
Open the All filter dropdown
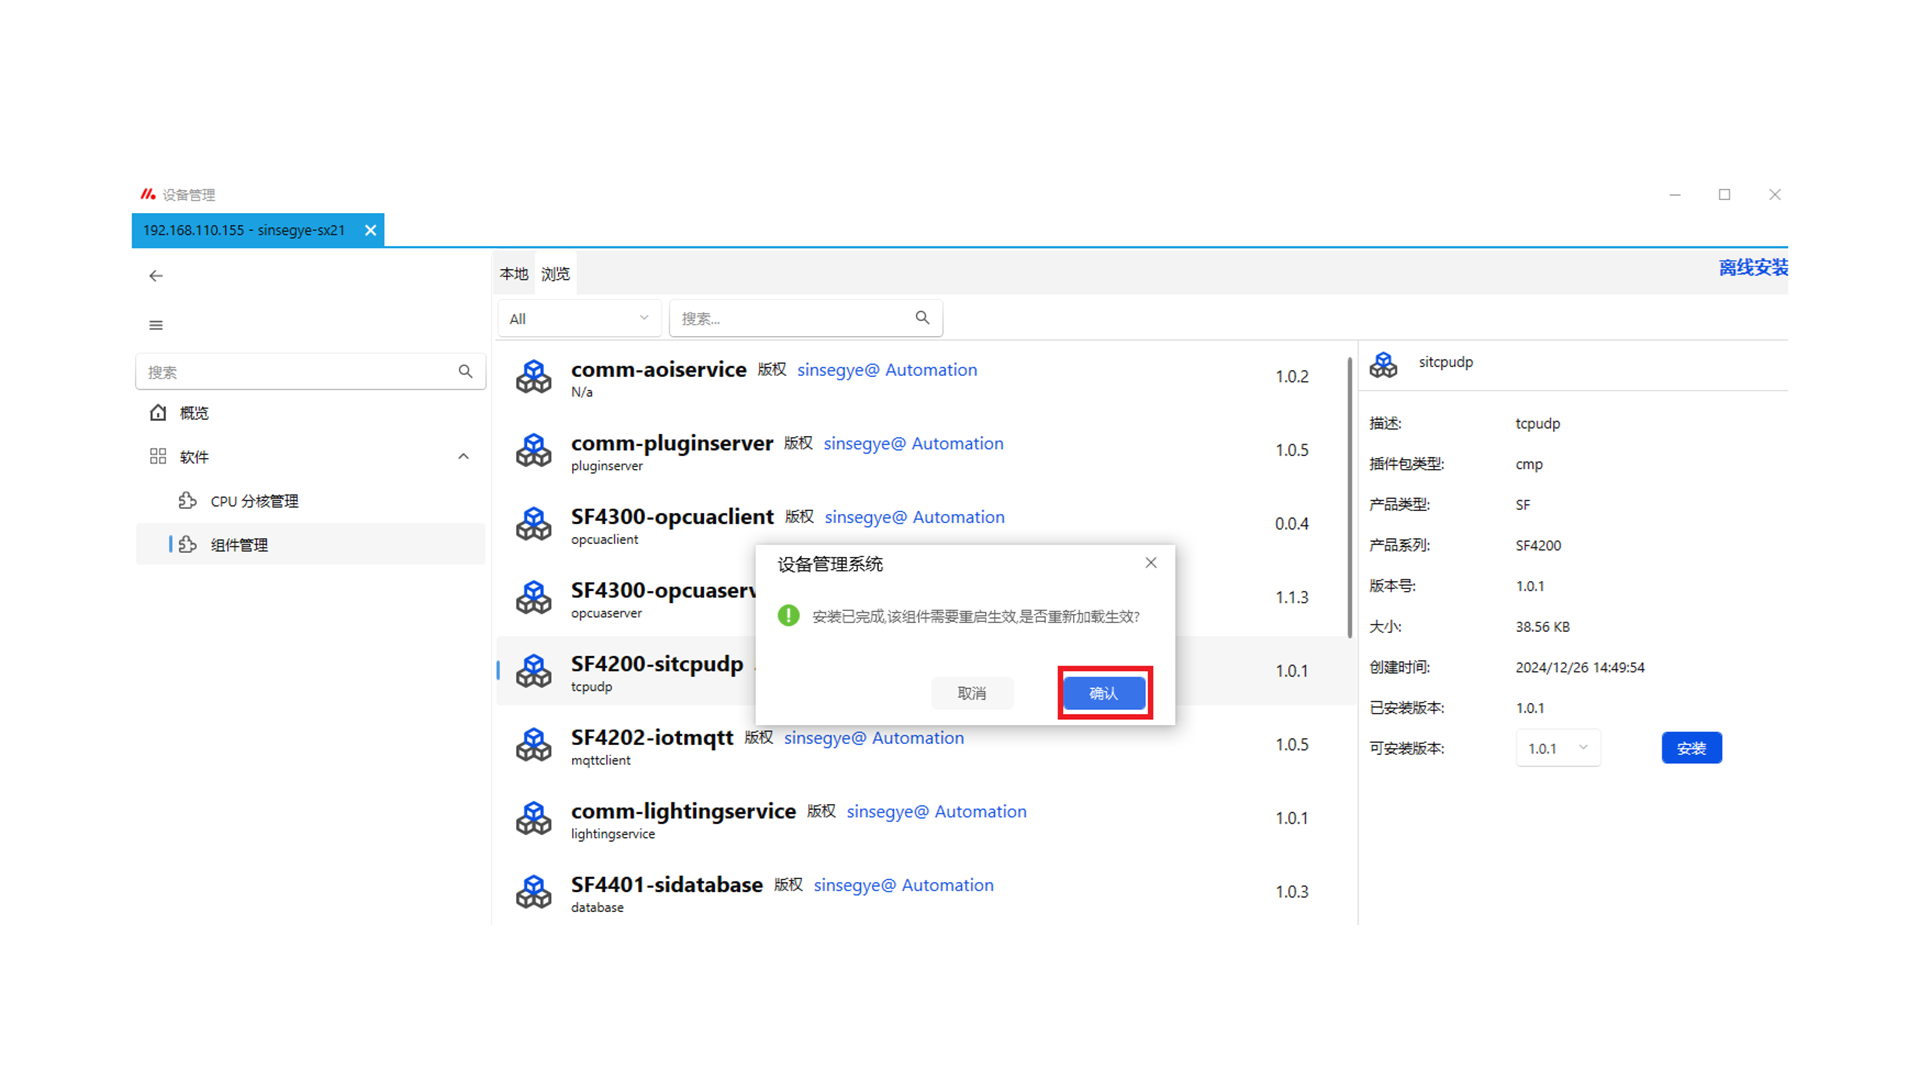coord(579,318)
